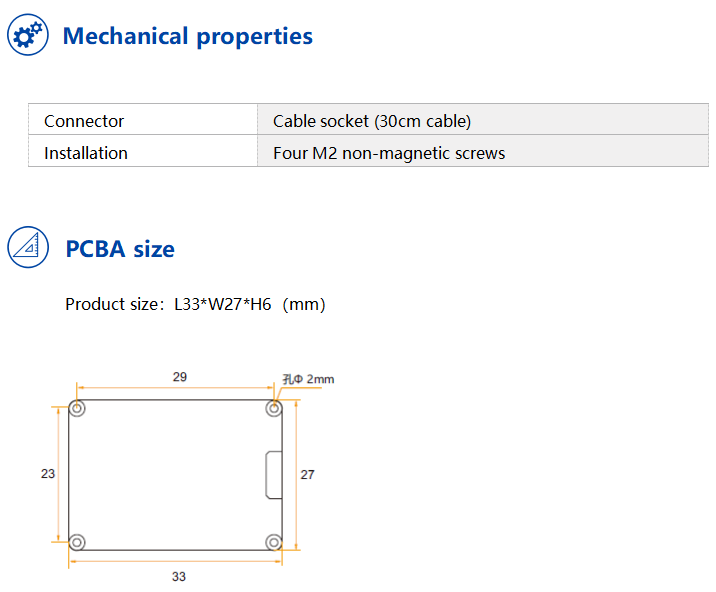Click the 33 dimension label below board

179,576
